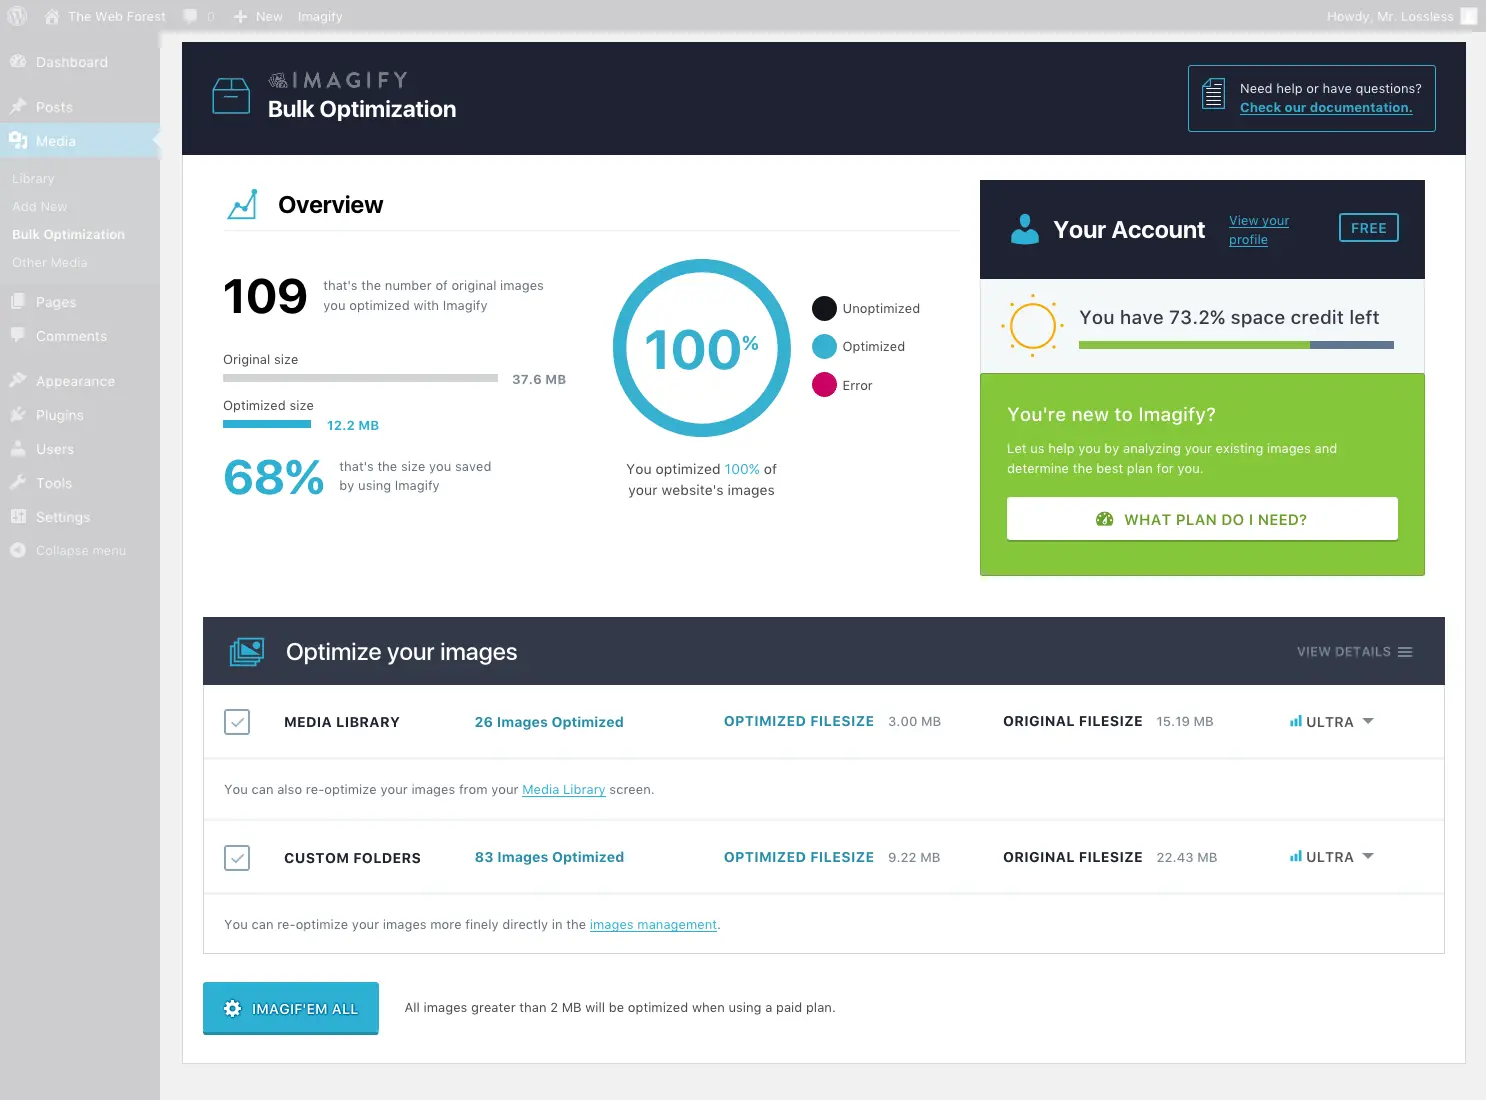Click the Plugins sidebar icon
1486x1100 pixels.
[x=19, y=414]
